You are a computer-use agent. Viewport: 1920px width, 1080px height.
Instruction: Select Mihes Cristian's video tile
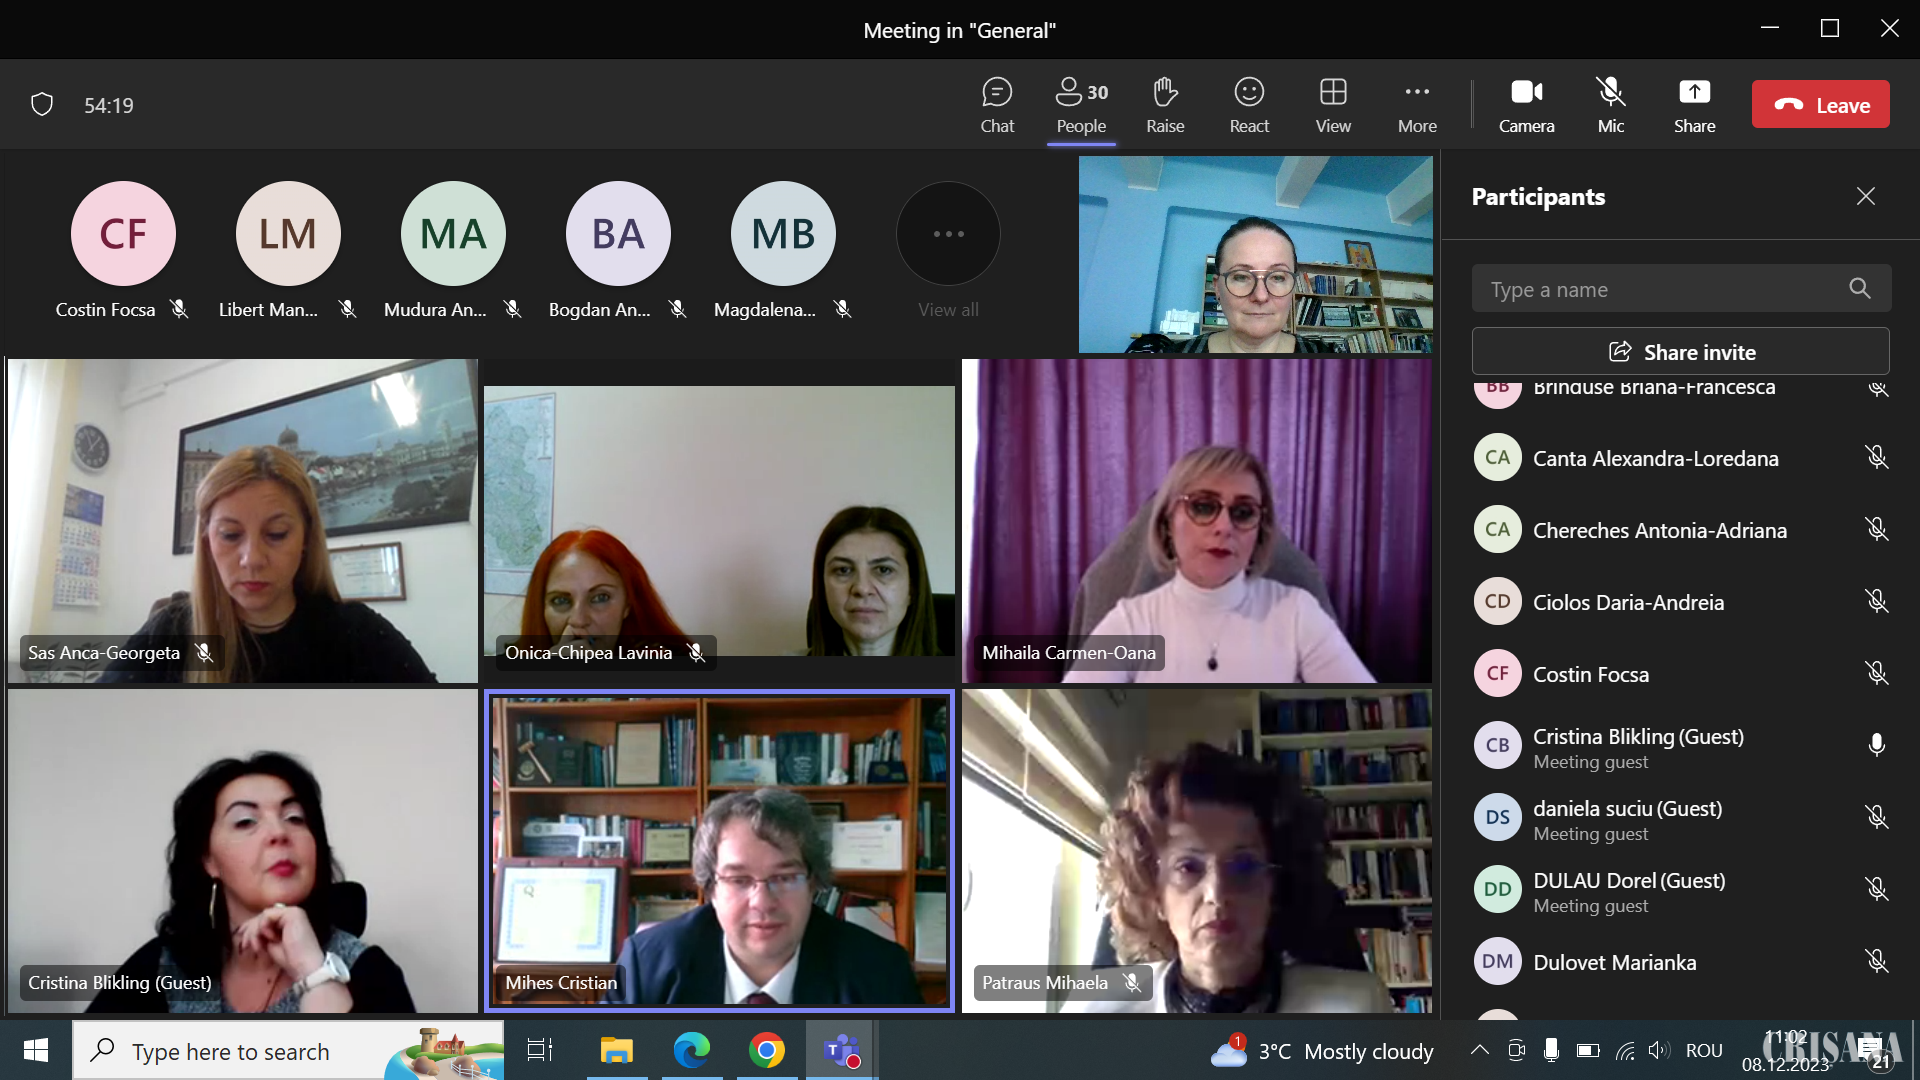pyautogui.click(x=719, y=850)
